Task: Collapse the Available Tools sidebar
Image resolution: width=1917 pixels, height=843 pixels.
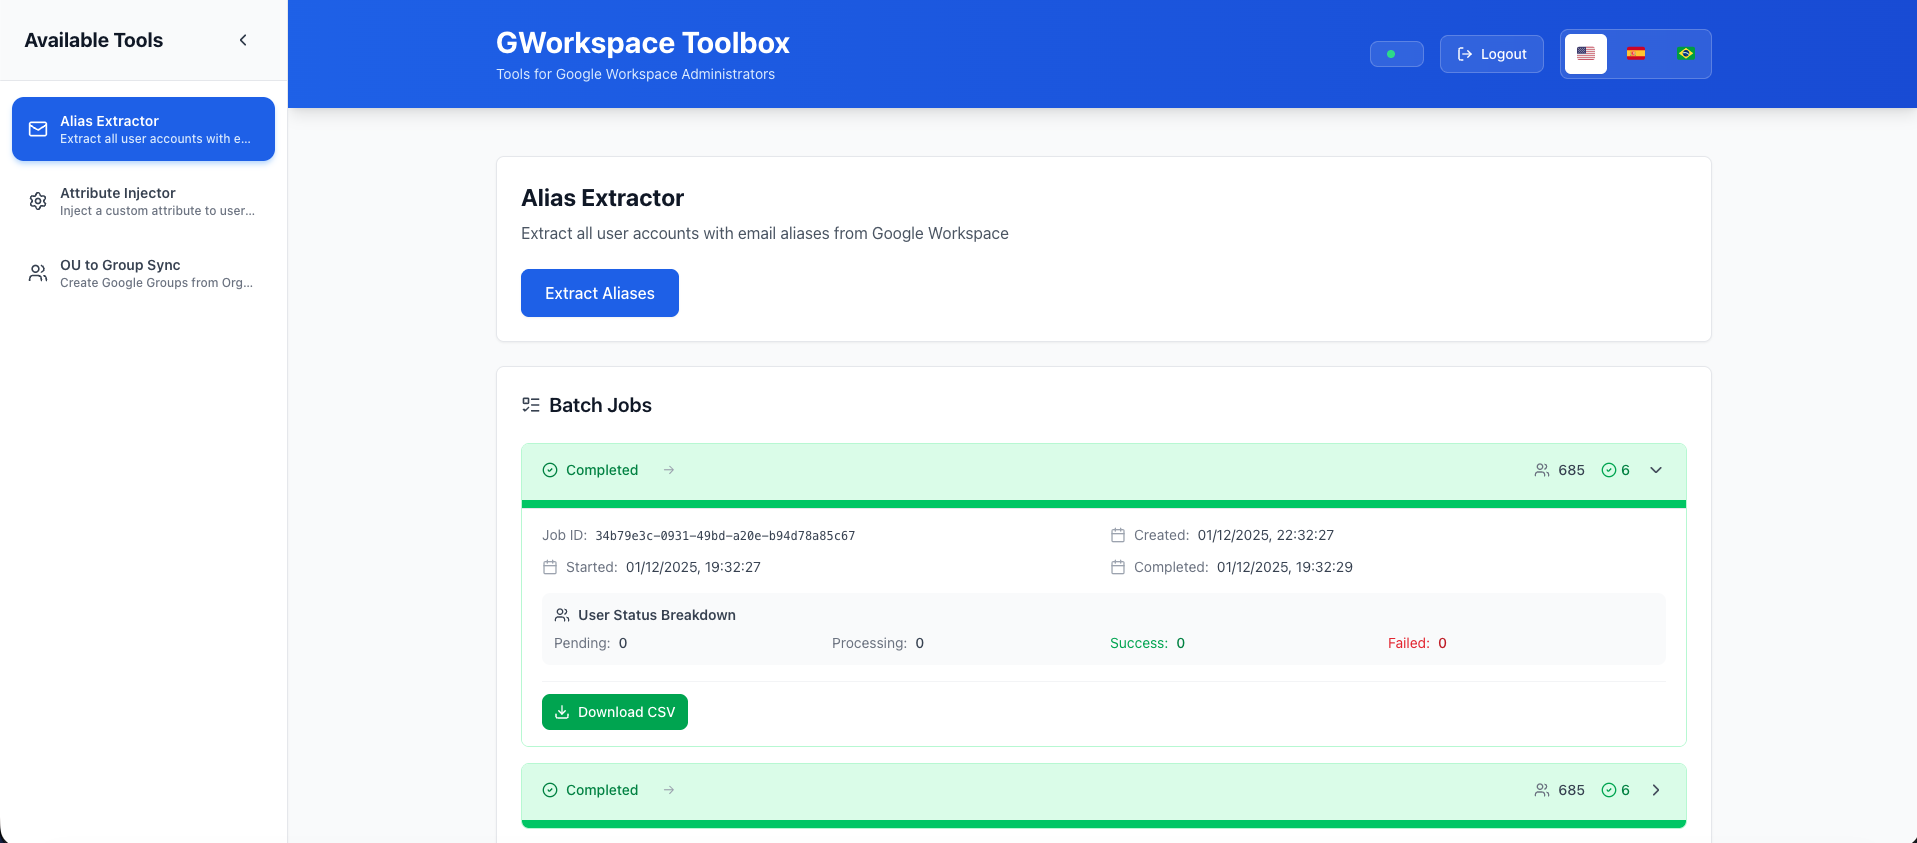Action: [243, 40]
